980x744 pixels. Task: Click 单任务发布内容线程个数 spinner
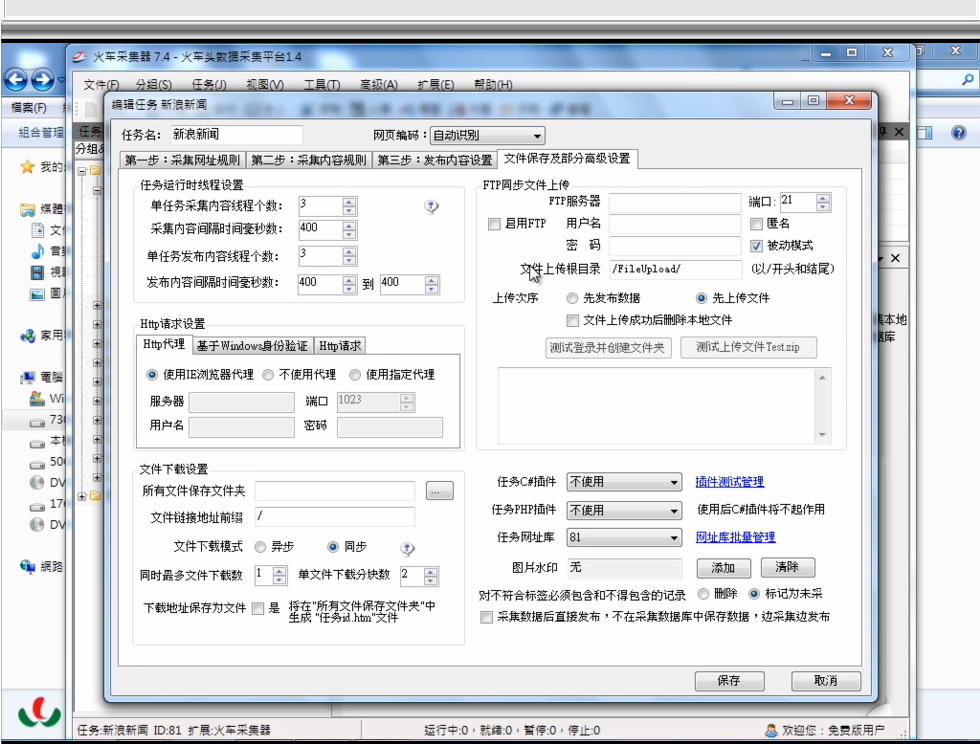tap(349, 256)
